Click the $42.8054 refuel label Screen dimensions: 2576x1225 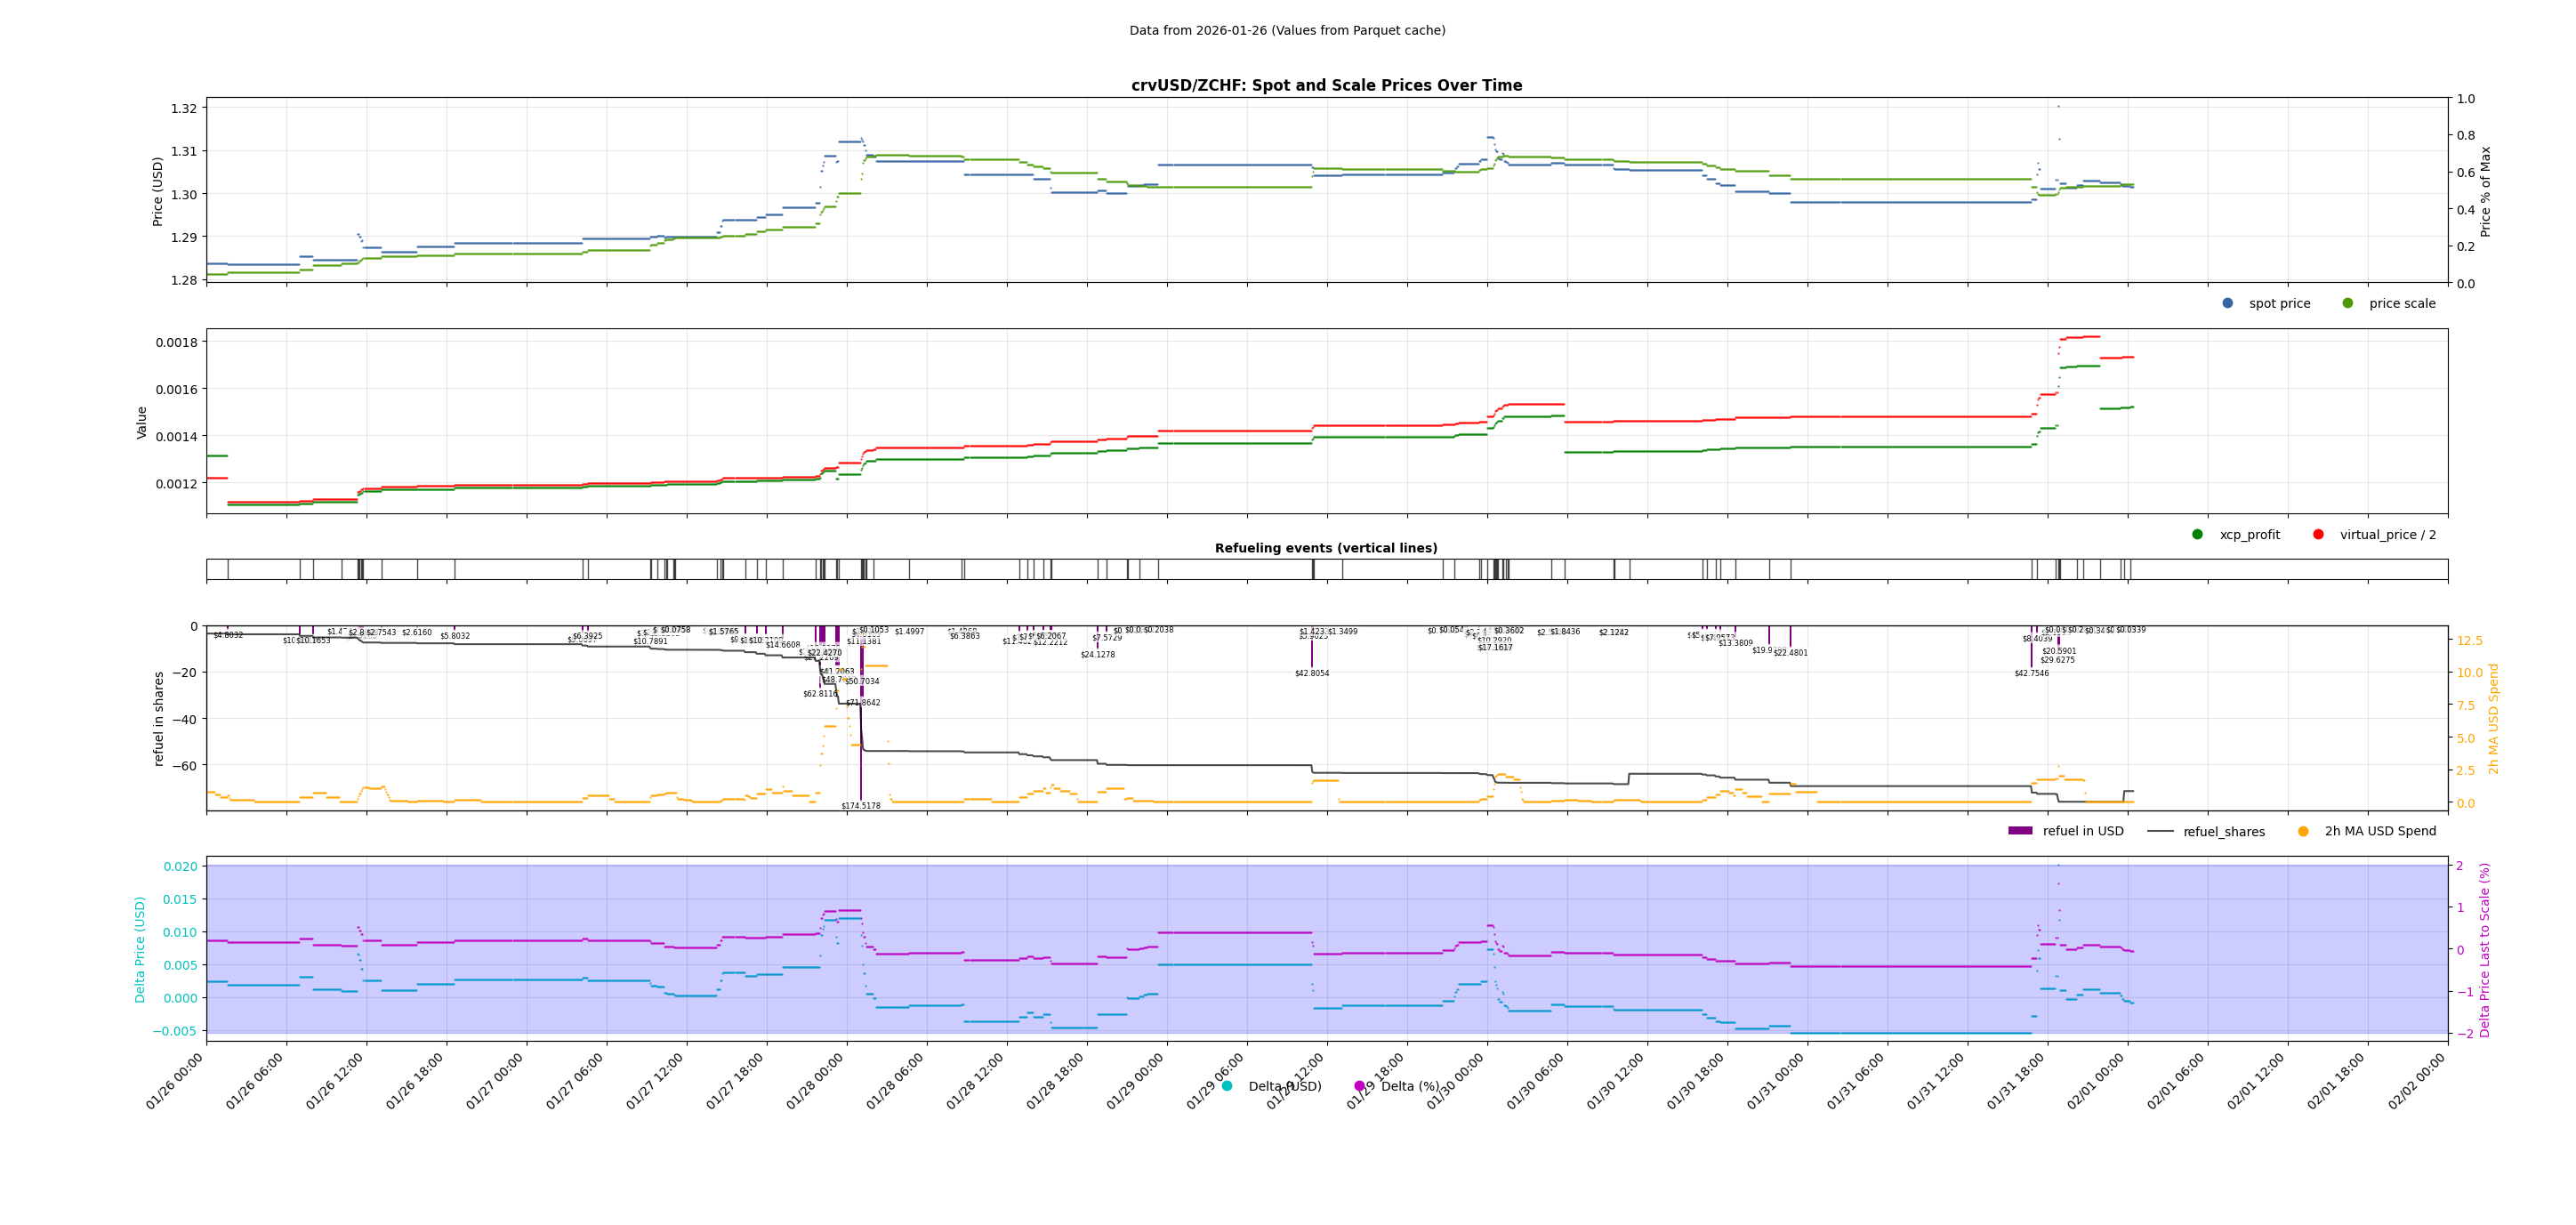point(1312,674)
